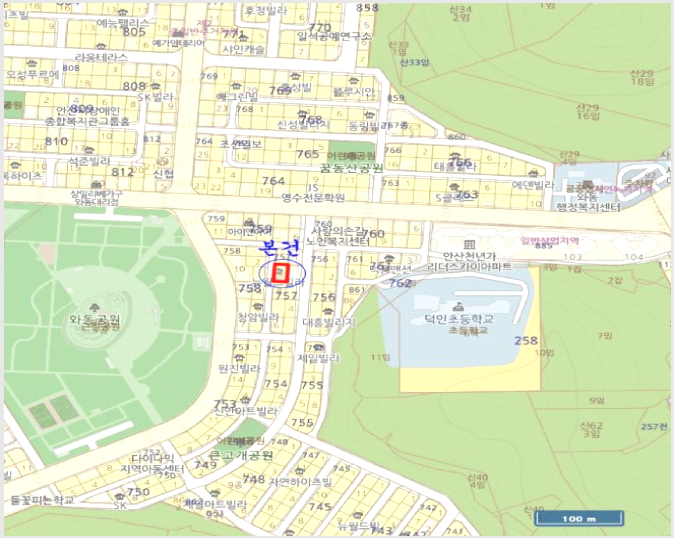Click the 영수전문학원 label
The height and width of the screenshot is (538, 674).
(x=313, y=198)
